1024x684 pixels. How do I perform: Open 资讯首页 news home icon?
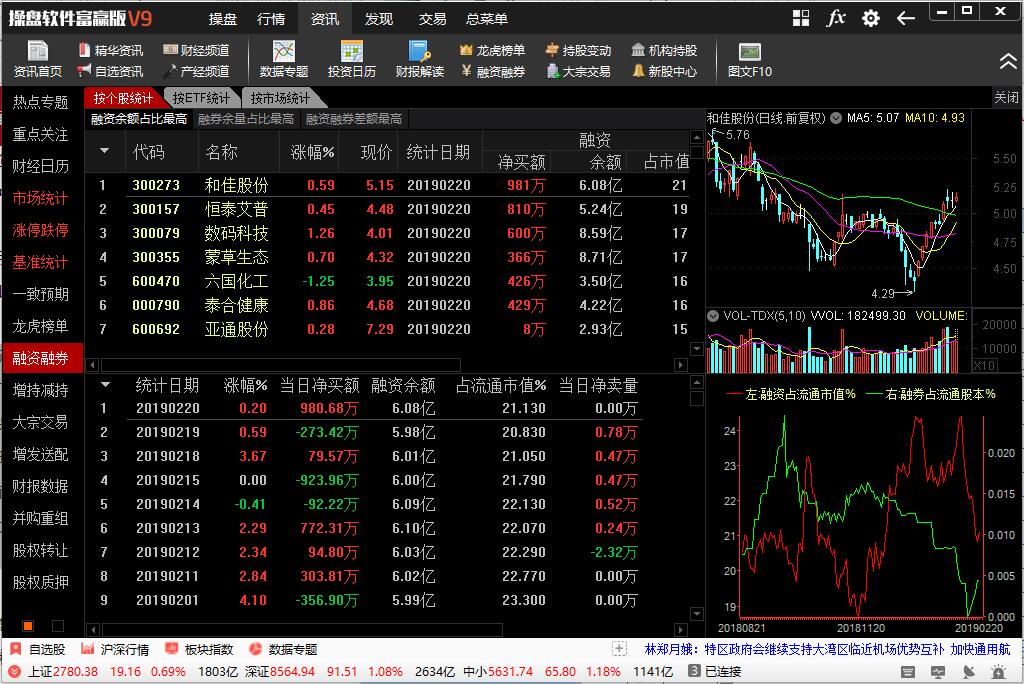37,59
